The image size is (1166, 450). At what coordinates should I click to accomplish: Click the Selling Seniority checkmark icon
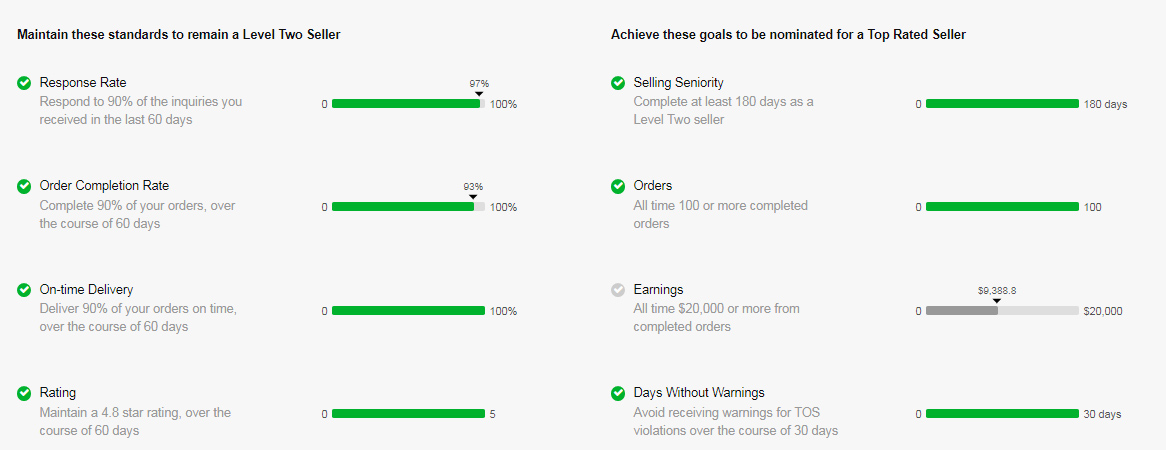[x=618, y=83]
